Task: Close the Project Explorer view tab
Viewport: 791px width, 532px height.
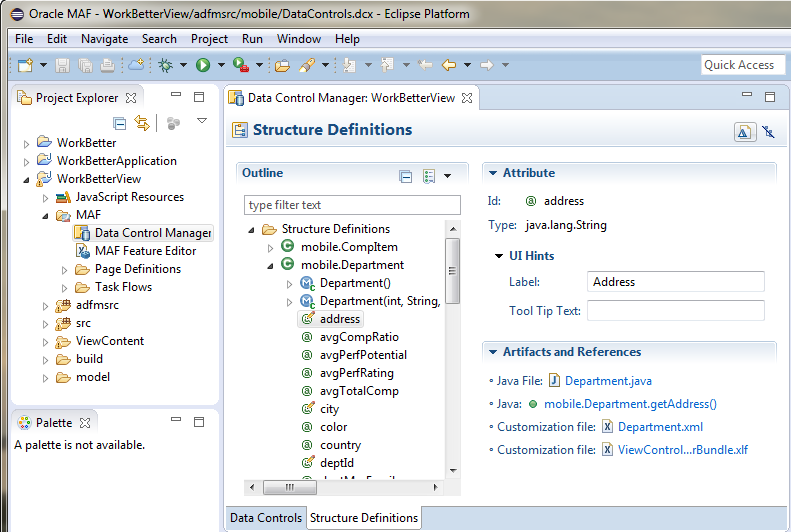Action: click(131, 98)
